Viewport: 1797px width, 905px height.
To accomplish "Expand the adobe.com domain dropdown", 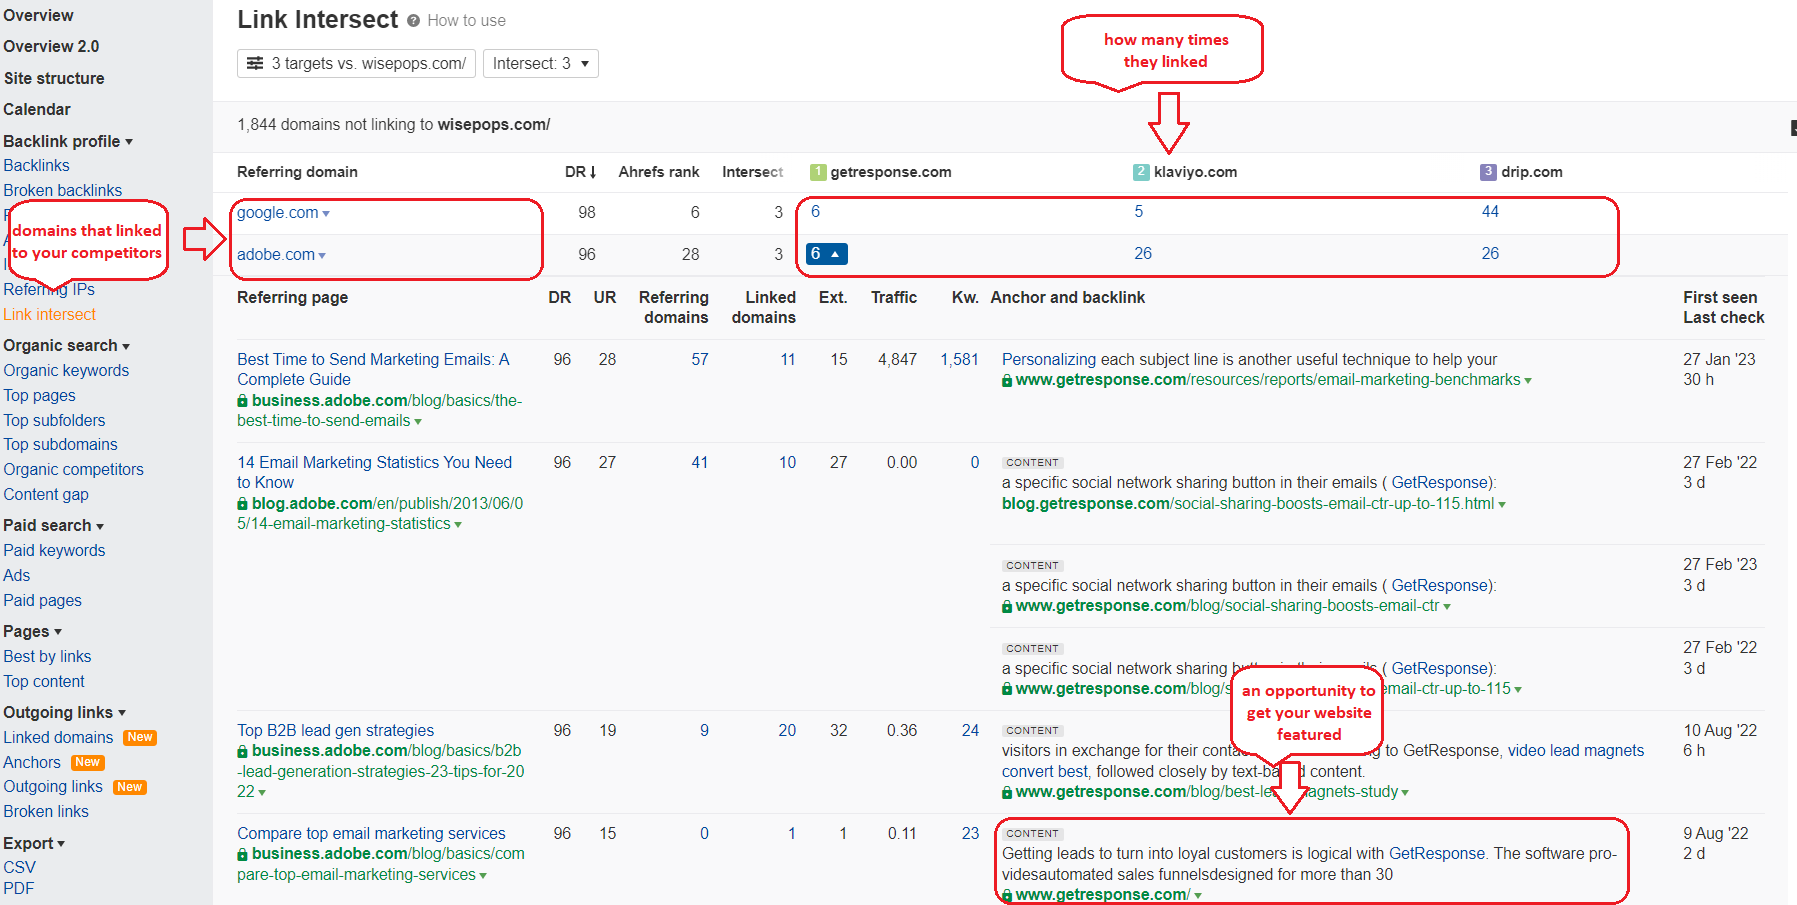I will (322, 256).
